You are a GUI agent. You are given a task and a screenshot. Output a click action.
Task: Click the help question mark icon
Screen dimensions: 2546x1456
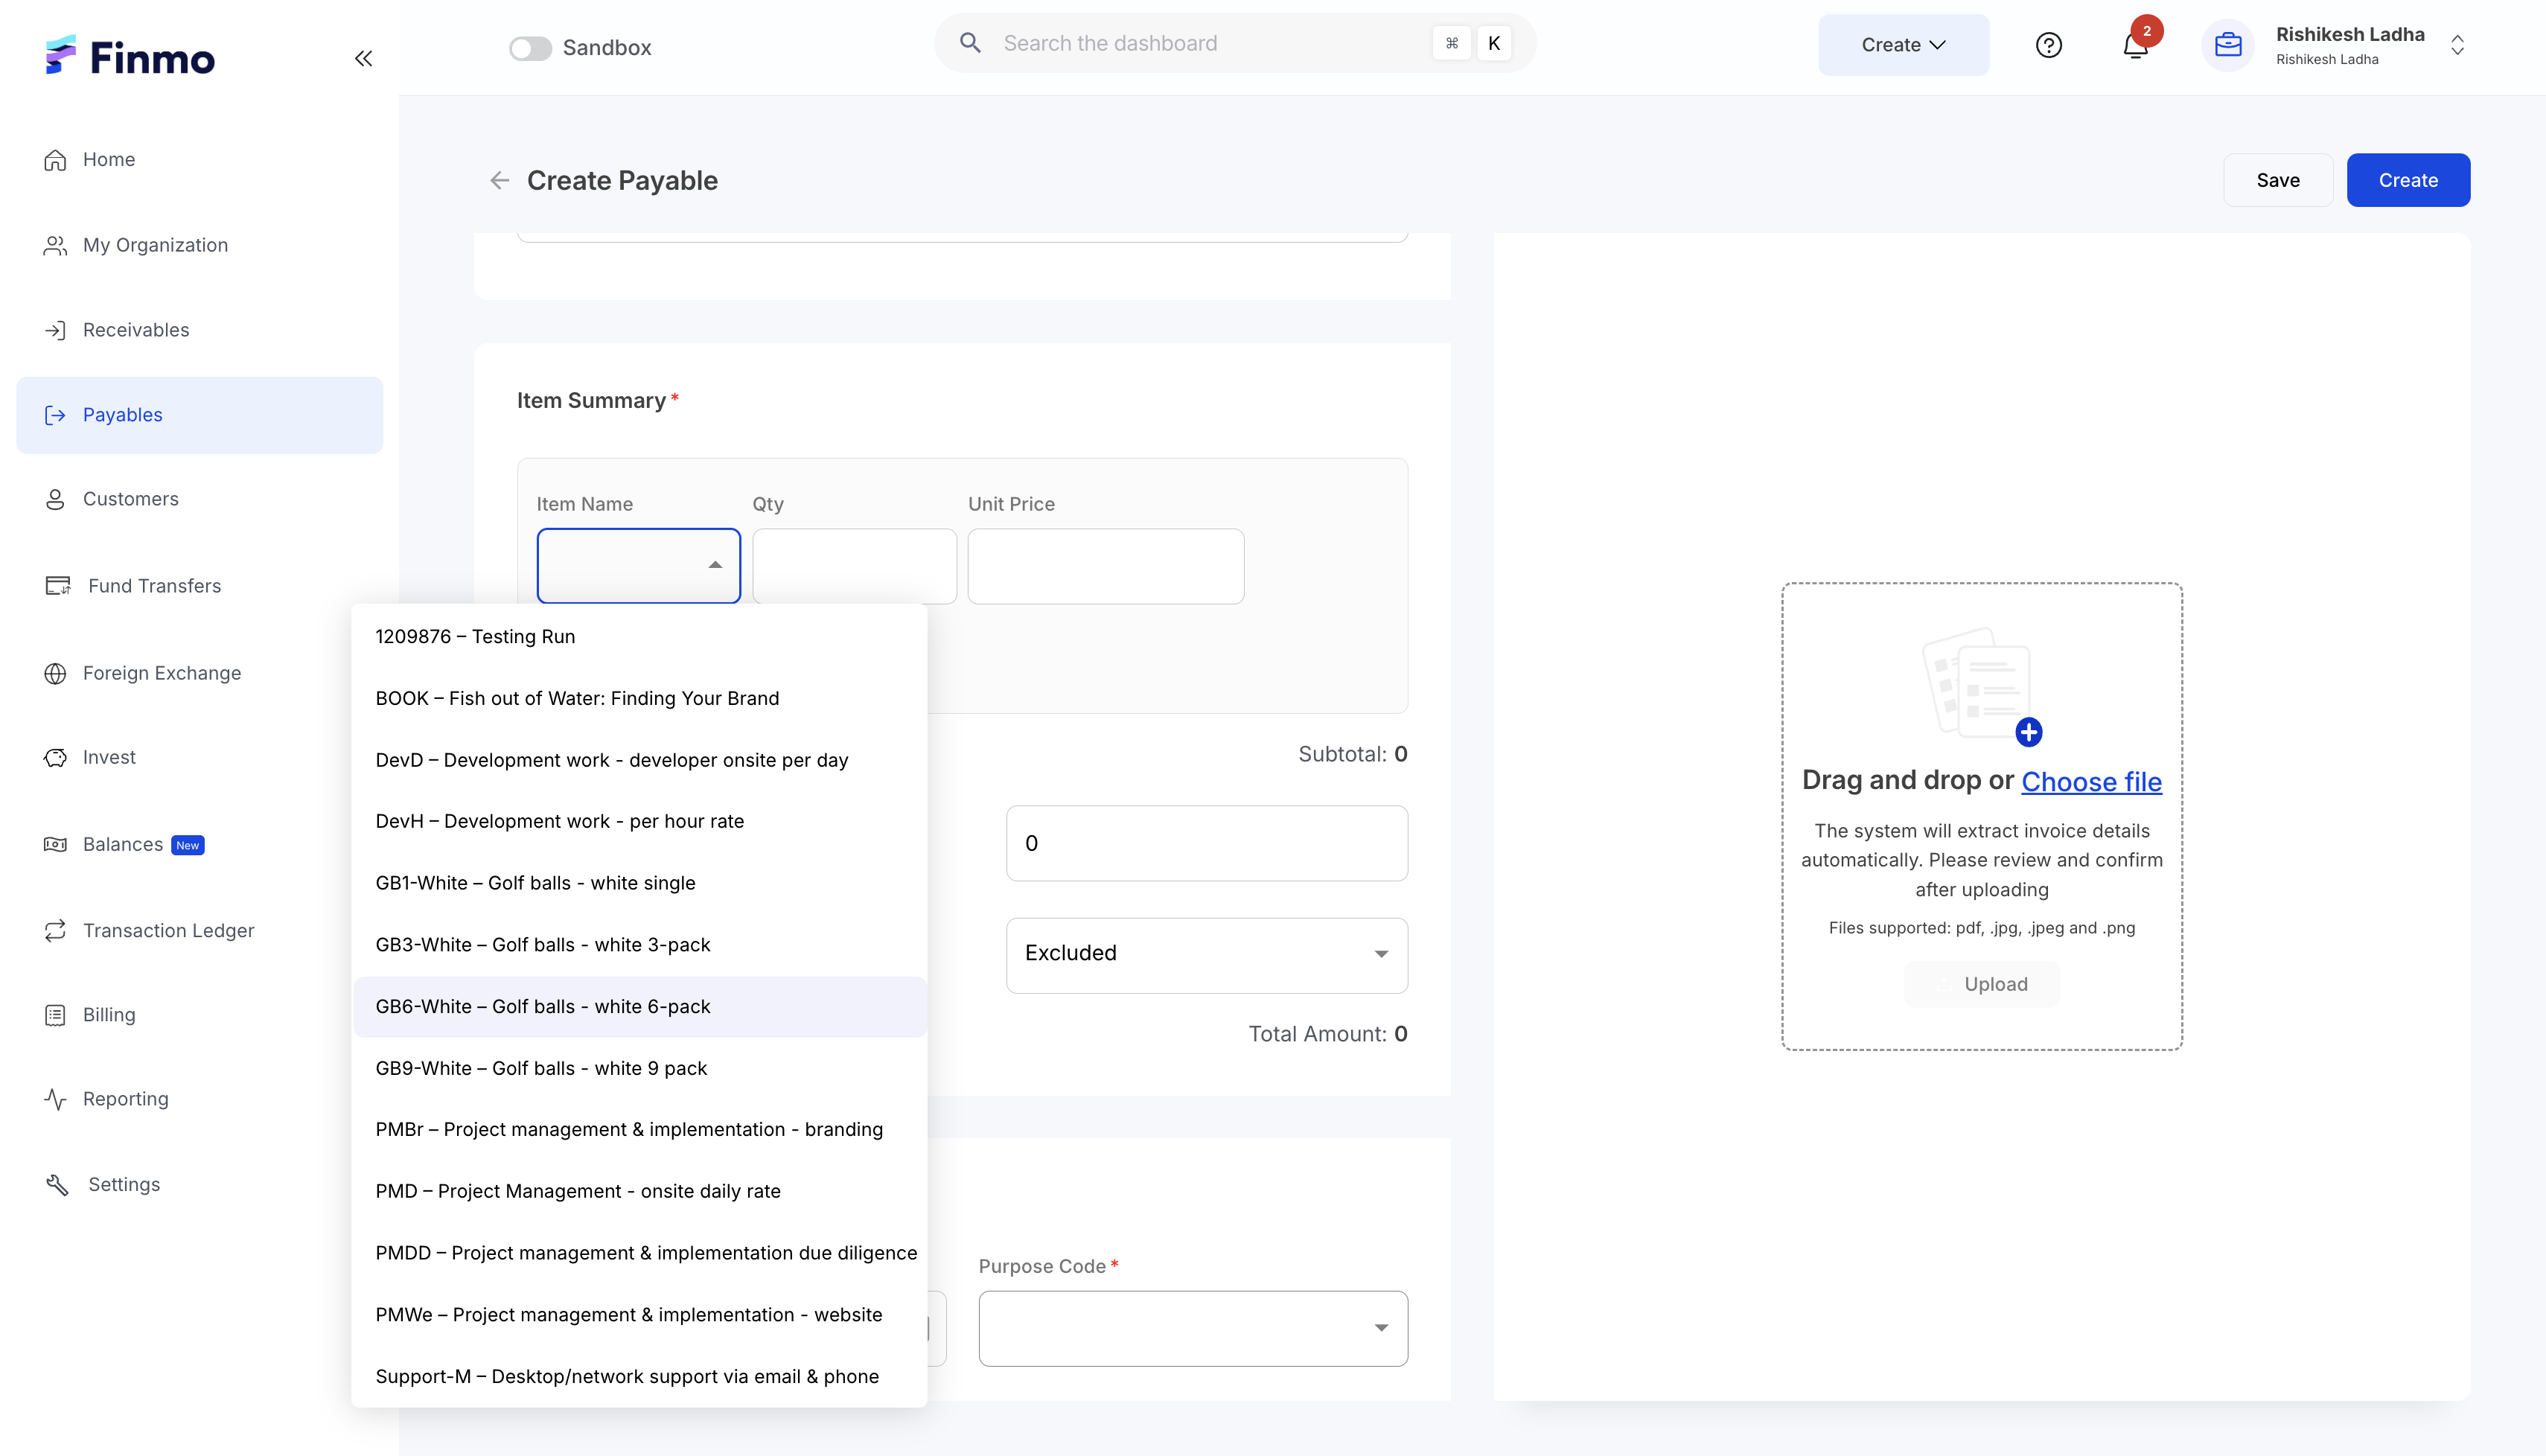(2048, 46)
